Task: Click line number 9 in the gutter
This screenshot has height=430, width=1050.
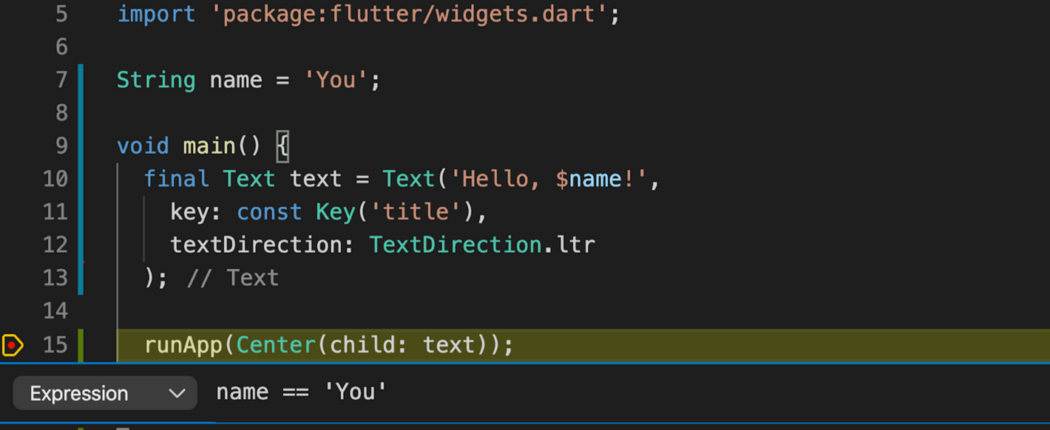Action: [61, 146]
